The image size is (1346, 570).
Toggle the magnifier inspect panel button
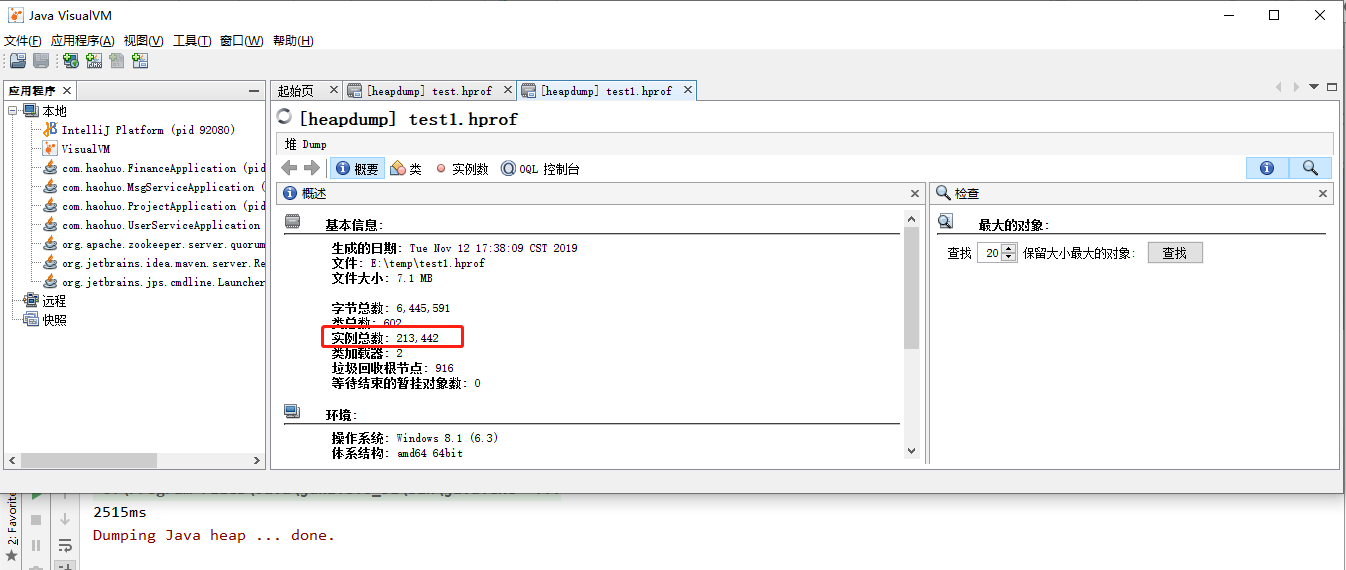[1310, 168]
